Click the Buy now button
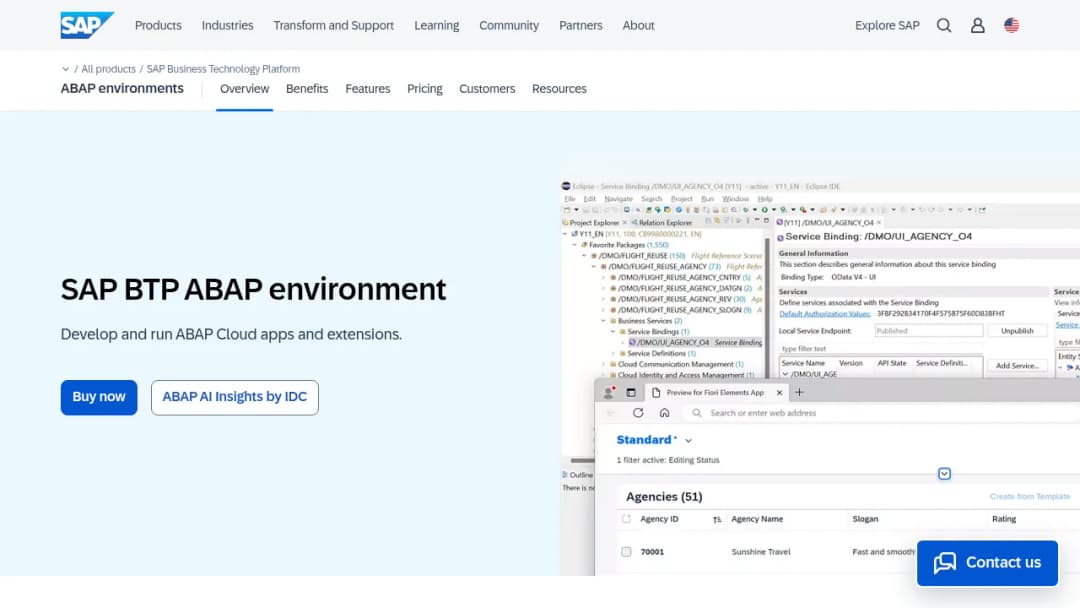1080x608 pixels. (99, 397)
